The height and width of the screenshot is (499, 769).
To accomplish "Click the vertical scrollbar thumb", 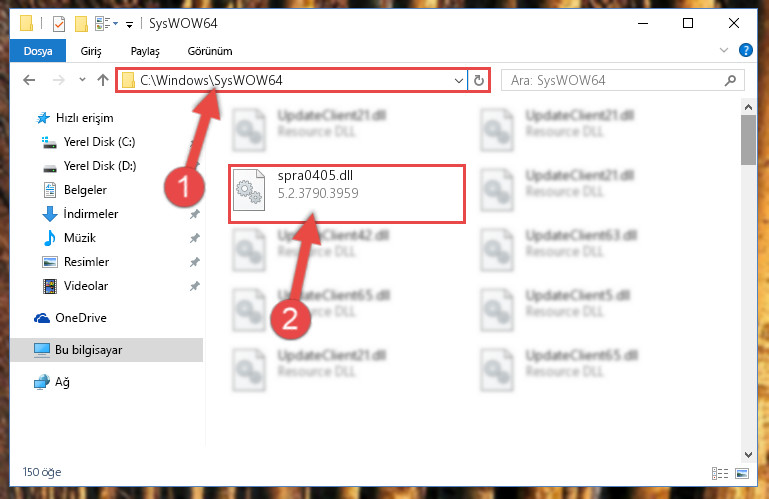I will pos(748,140).
